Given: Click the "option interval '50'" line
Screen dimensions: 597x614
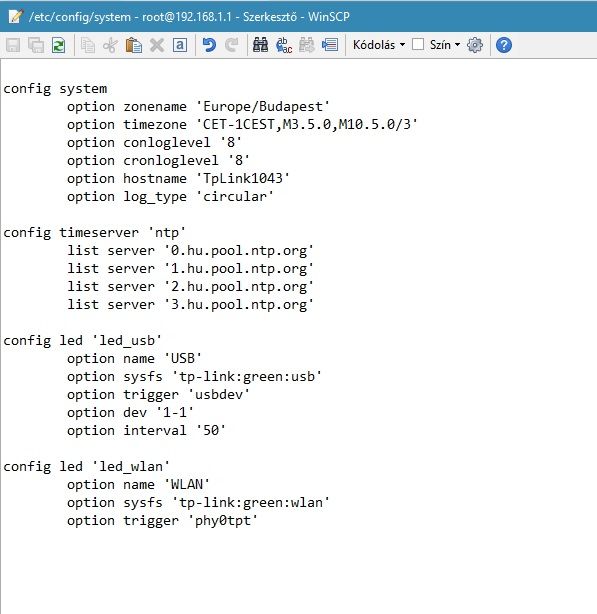Looking at the screenshot, I should point(146,431).
